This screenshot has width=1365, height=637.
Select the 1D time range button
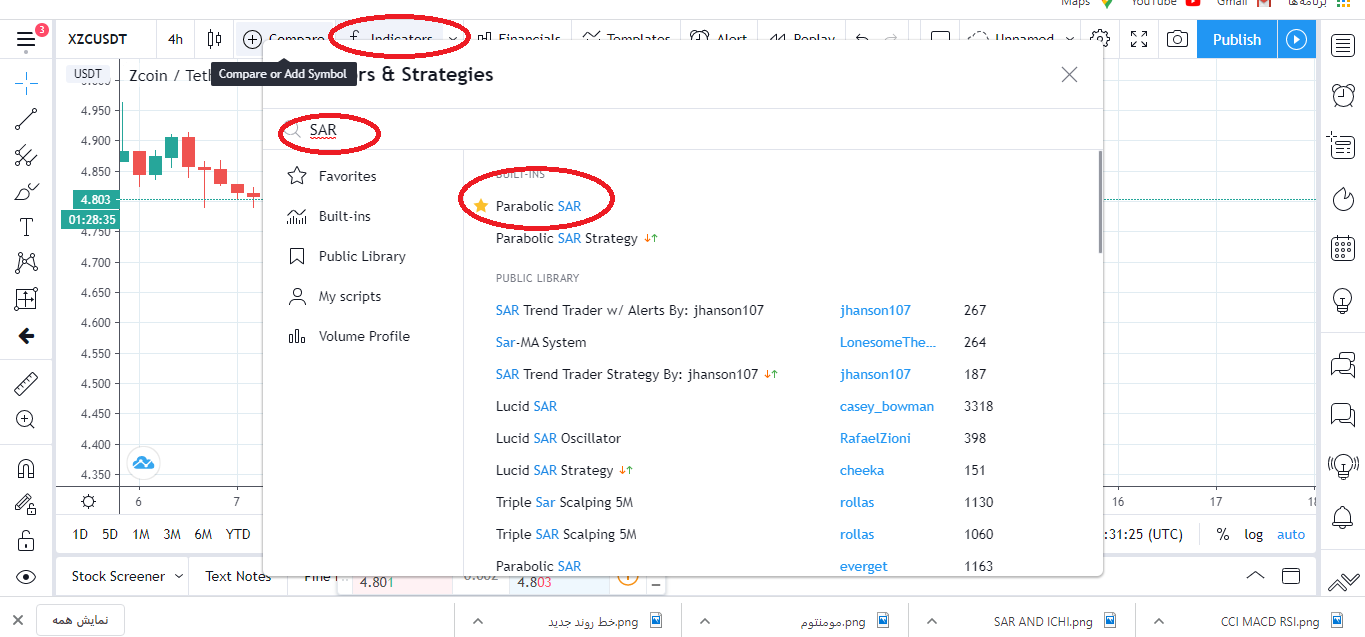80,534
